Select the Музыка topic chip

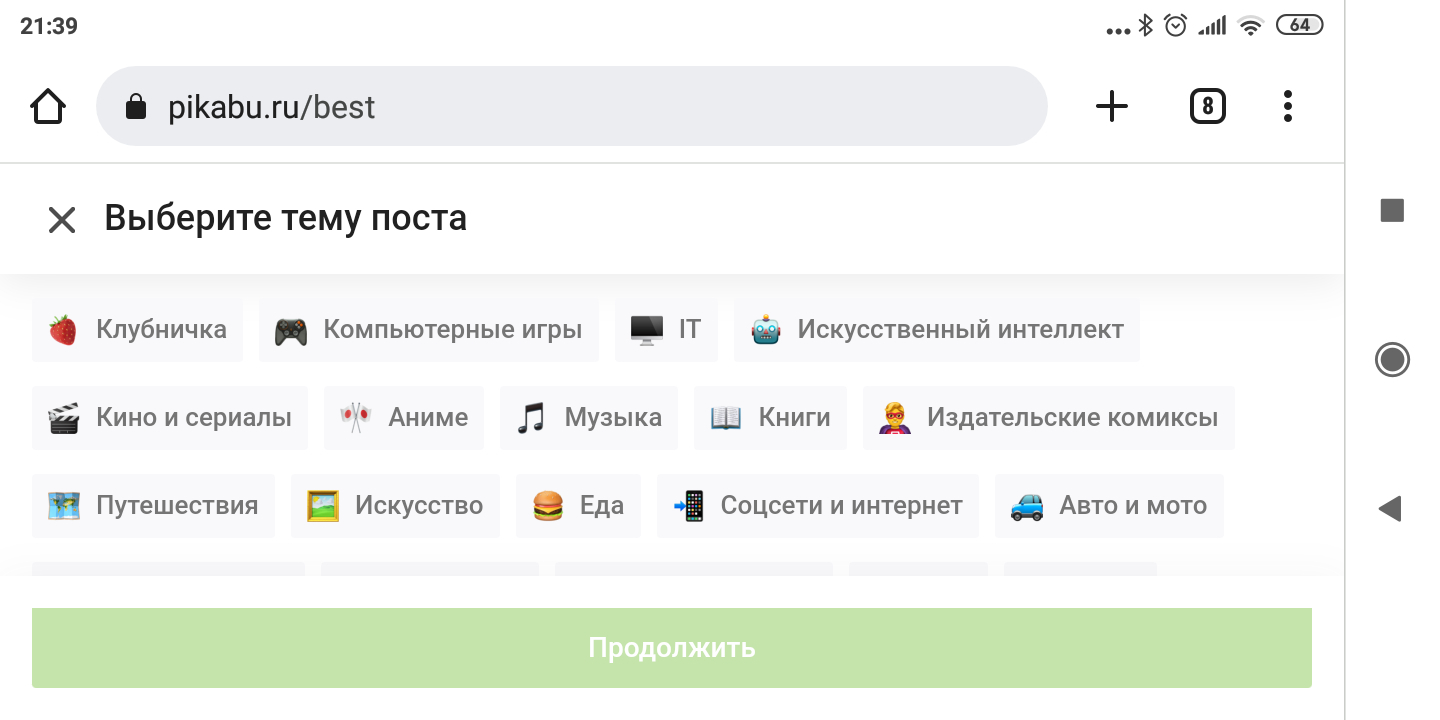click(589, 418)
